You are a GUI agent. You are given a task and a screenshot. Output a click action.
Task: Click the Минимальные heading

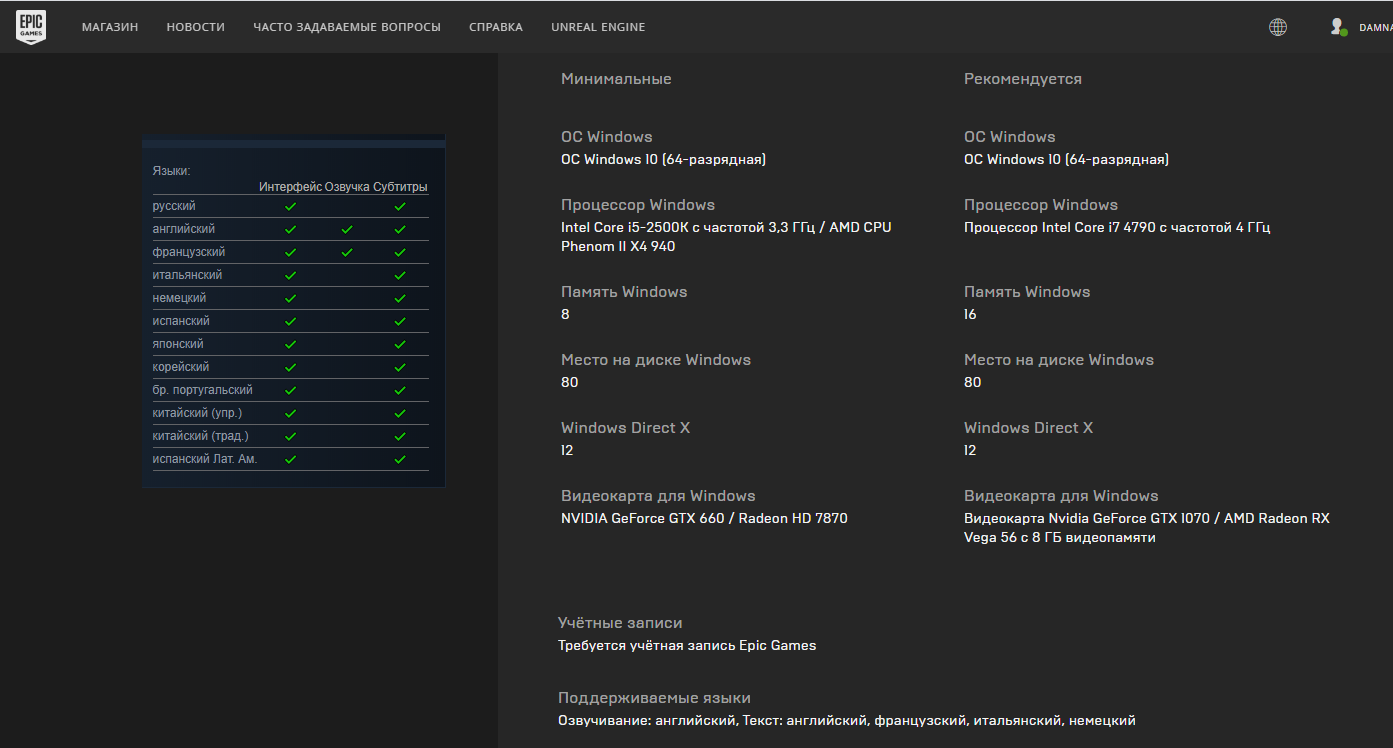click(x=616, y=79)
